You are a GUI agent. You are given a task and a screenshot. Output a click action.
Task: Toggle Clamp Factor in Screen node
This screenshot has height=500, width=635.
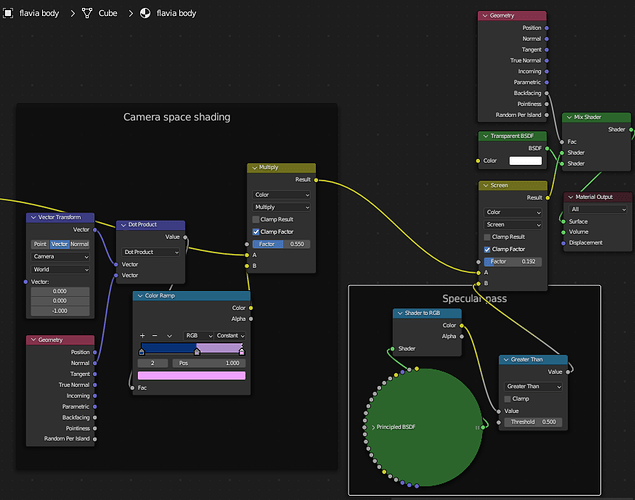[487, 249]
